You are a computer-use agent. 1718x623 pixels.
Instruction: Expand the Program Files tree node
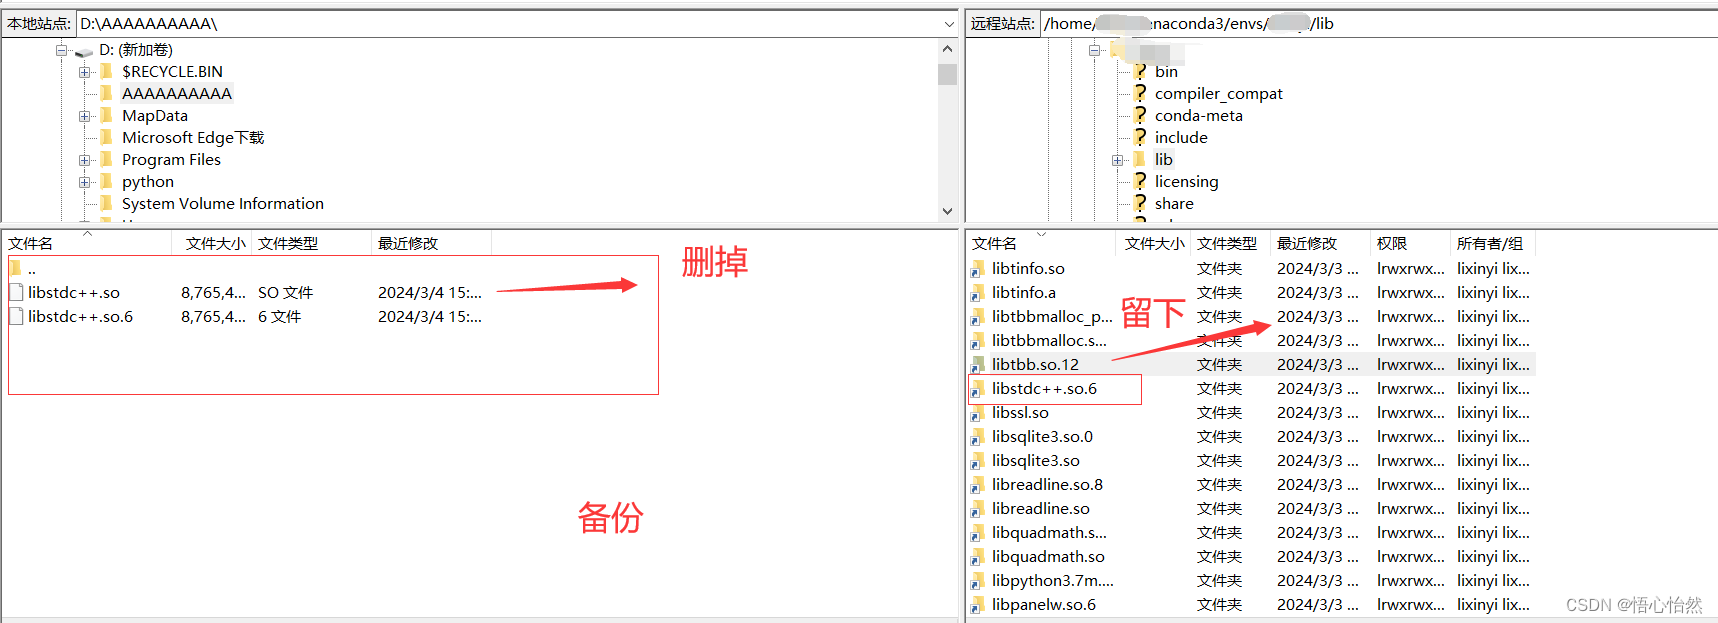tap(84, 160)
